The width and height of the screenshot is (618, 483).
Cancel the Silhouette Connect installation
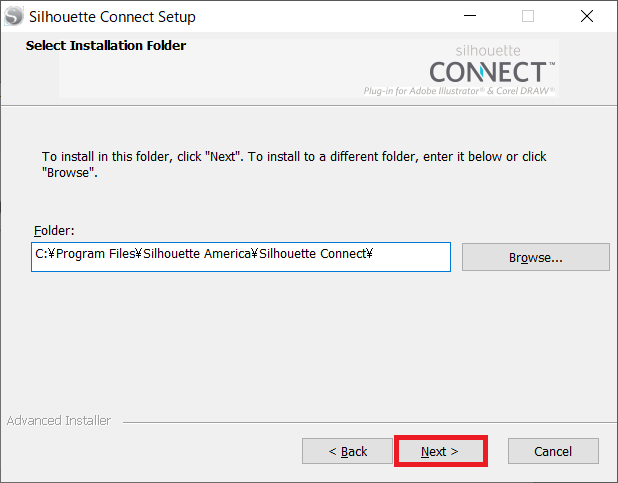[553, 451]
